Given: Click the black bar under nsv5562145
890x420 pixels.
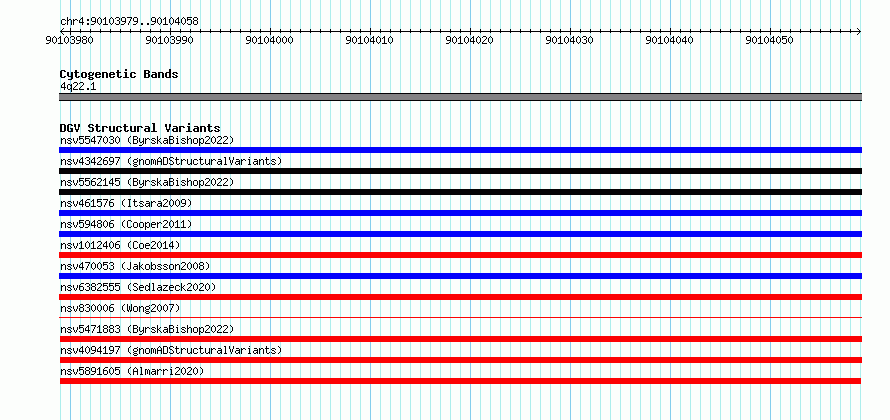Looking at the screenshot, I should point(460,192).
